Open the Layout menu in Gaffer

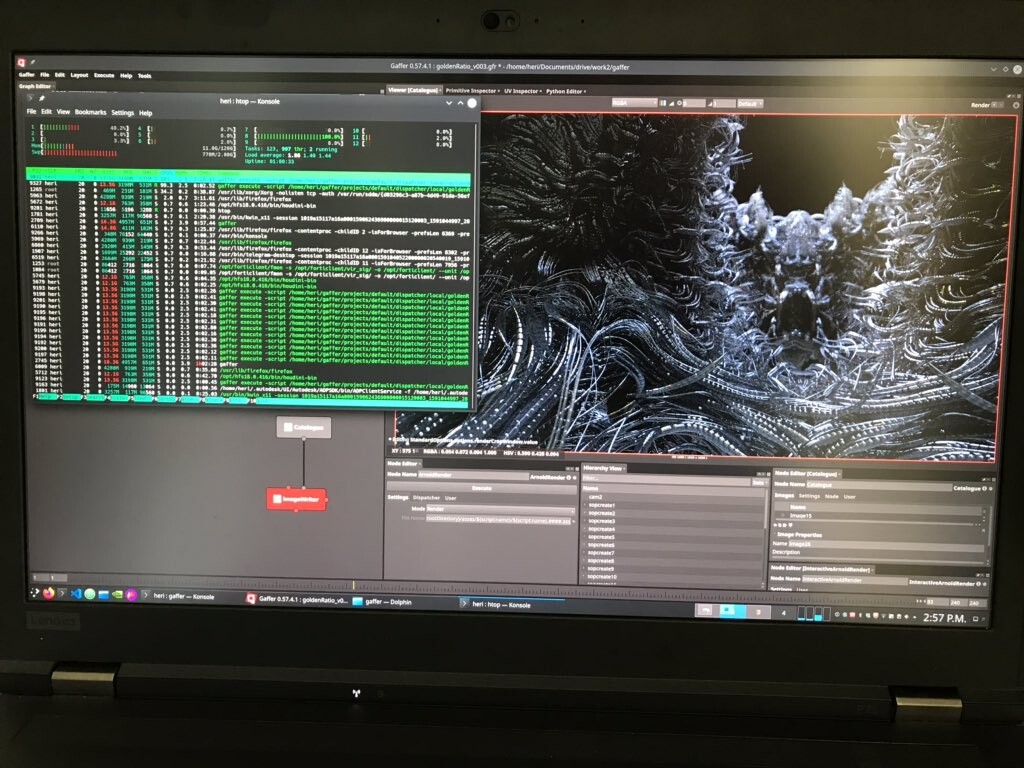(79, 75)
